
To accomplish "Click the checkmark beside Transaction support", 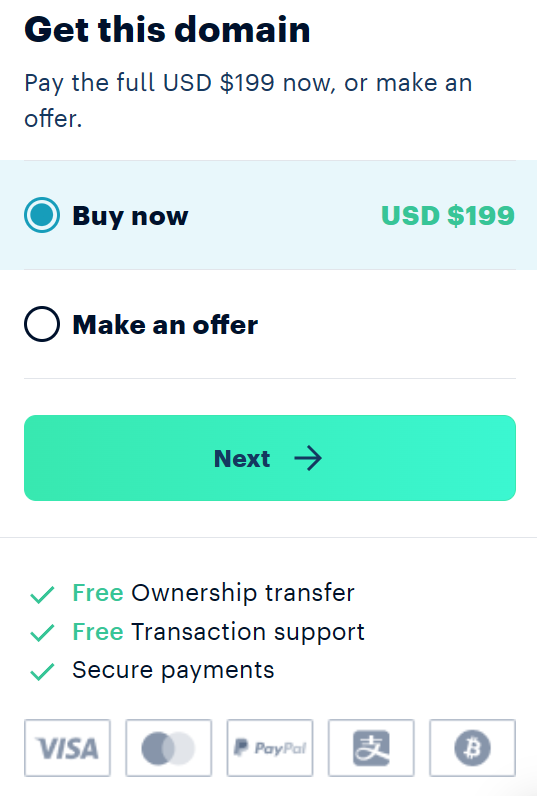I will point(42,633).
